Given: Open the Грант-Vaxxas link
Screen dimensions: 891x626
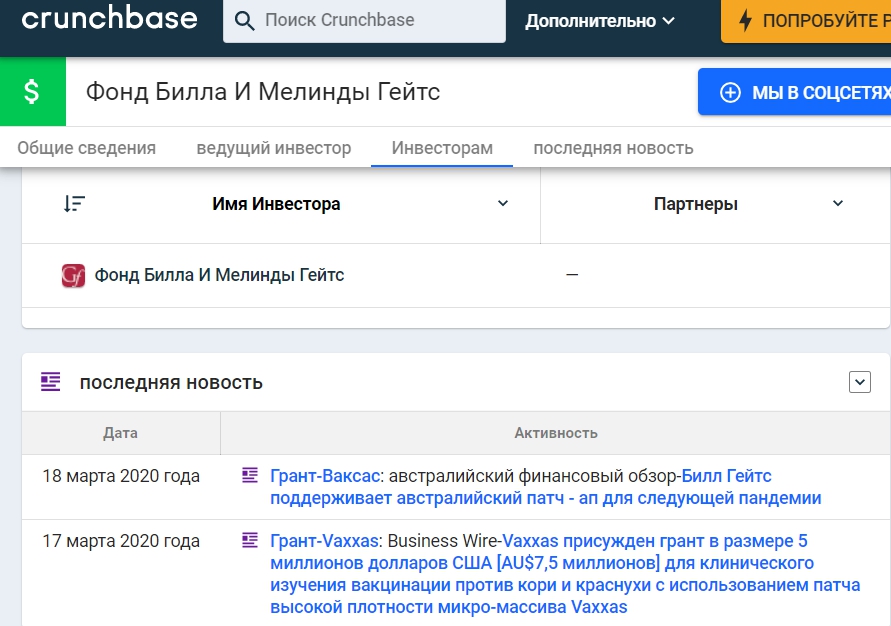Looking at the screenshot, I should [324, 541].
